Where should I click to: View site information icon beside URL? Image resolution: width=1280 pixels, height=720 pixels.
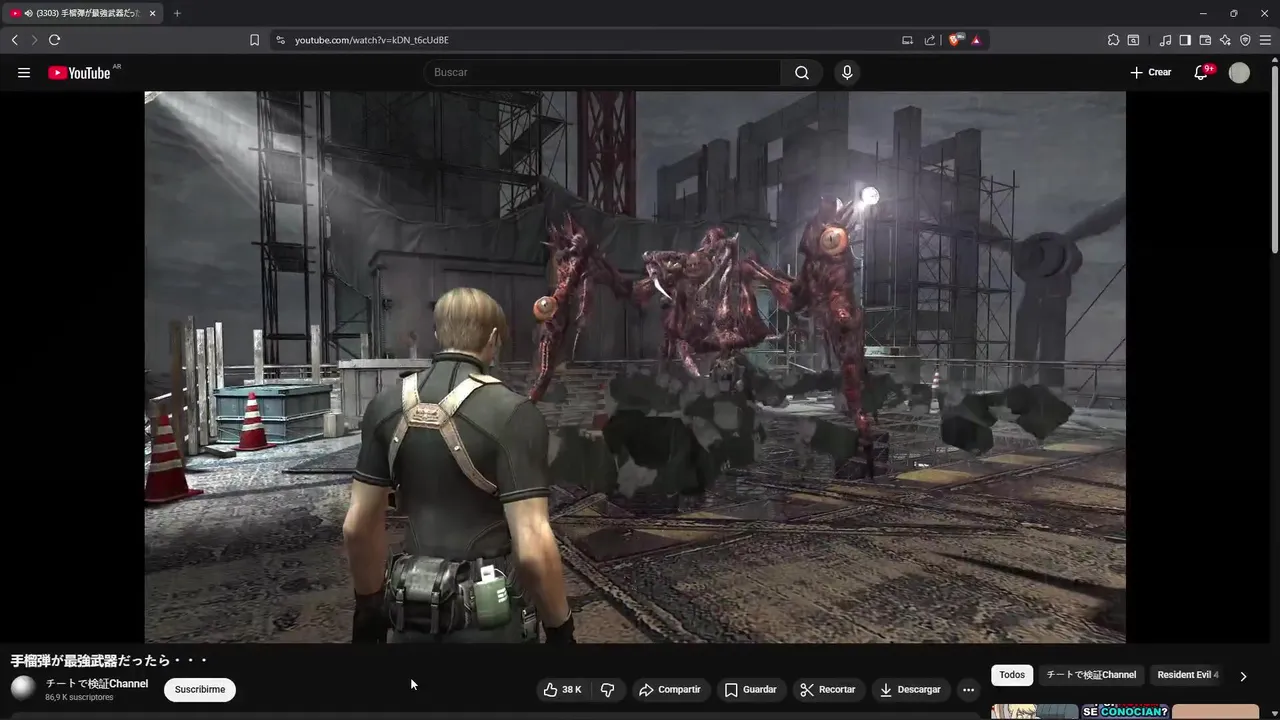point(280,40)
